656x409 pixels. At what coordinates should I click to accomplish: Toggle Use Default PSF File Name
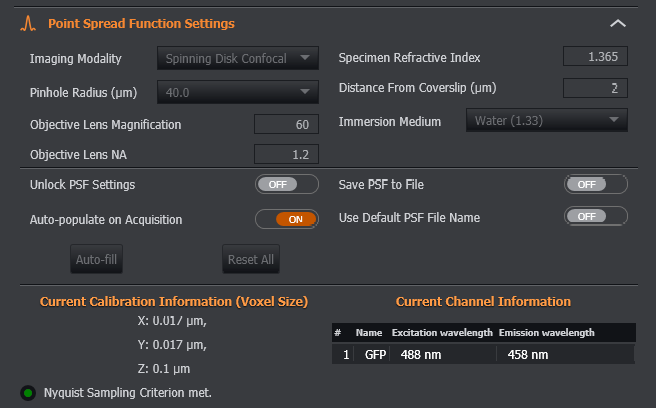coord(596,216)
